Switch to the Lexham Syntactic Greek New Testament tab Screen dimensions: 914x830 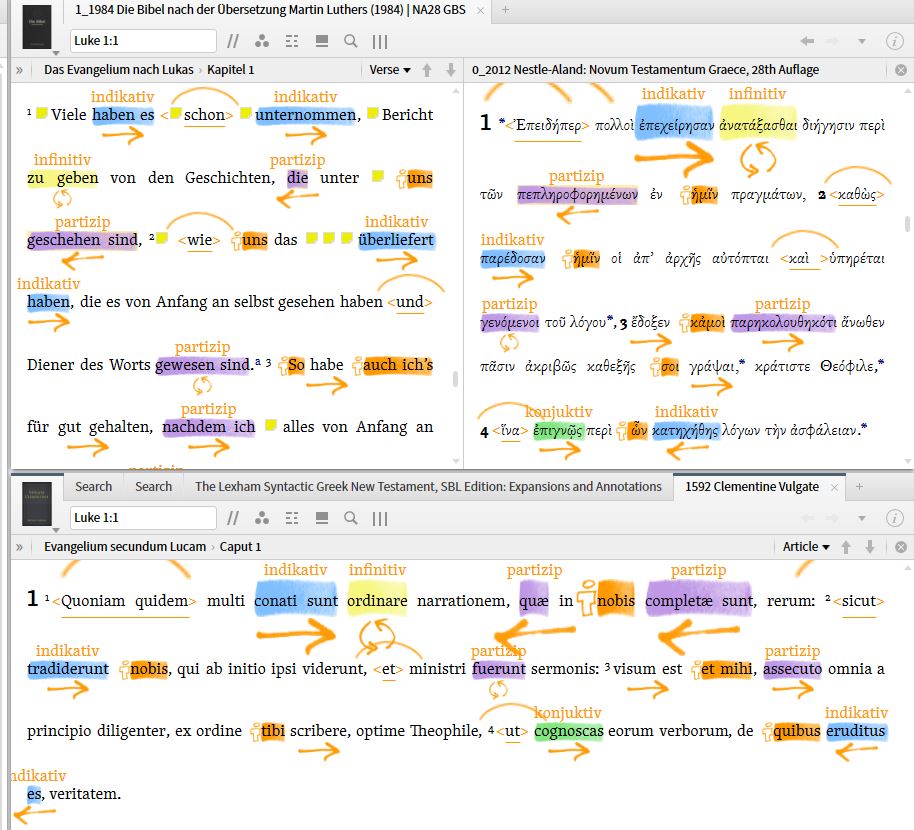(428, 487)
